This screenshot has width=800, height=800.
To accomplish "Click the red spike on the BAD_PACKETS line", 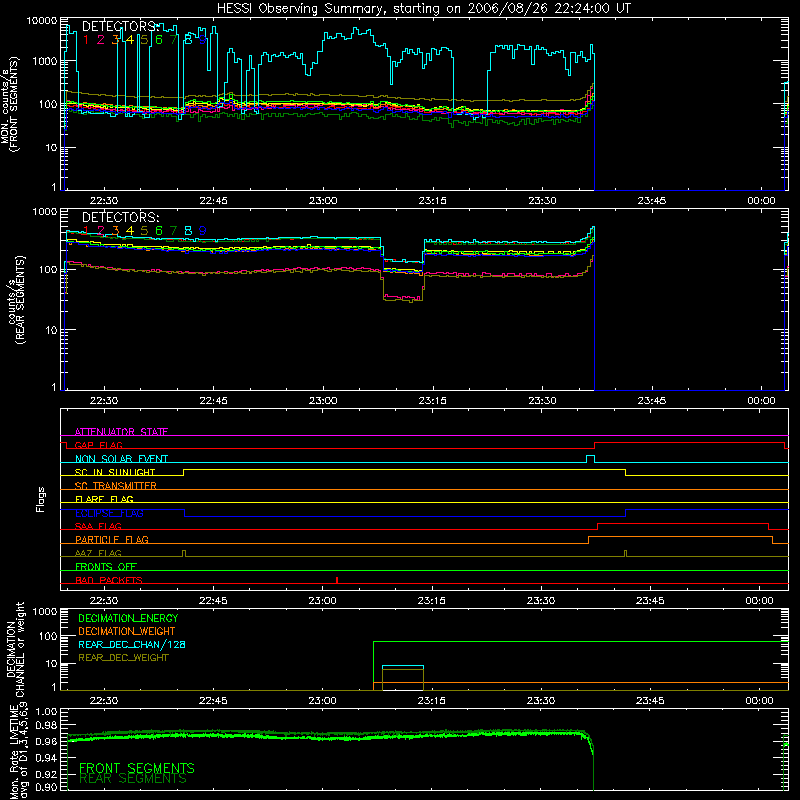I will point(337,580).
